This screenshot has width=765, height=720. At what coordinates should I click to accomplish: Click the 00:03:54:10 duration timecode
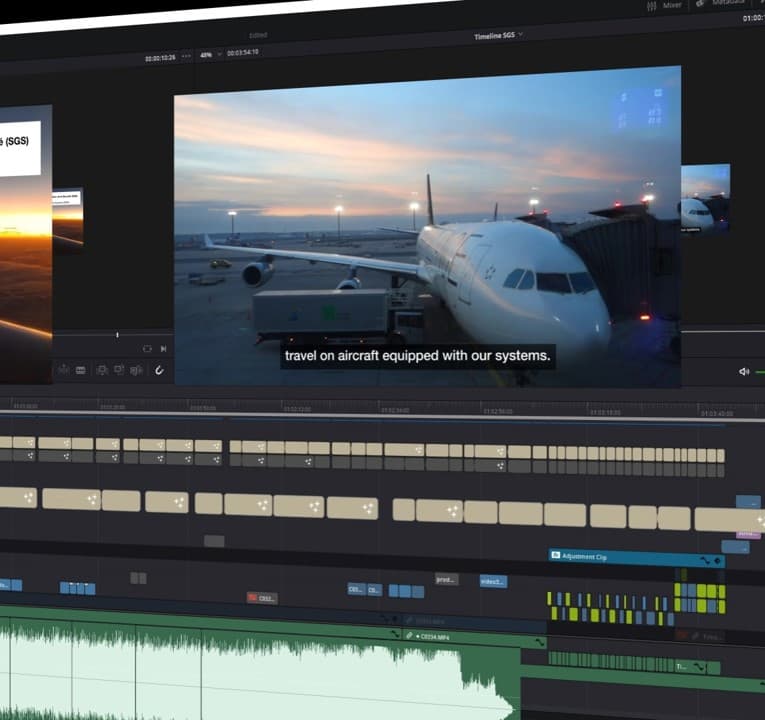[x=242, y=52]
